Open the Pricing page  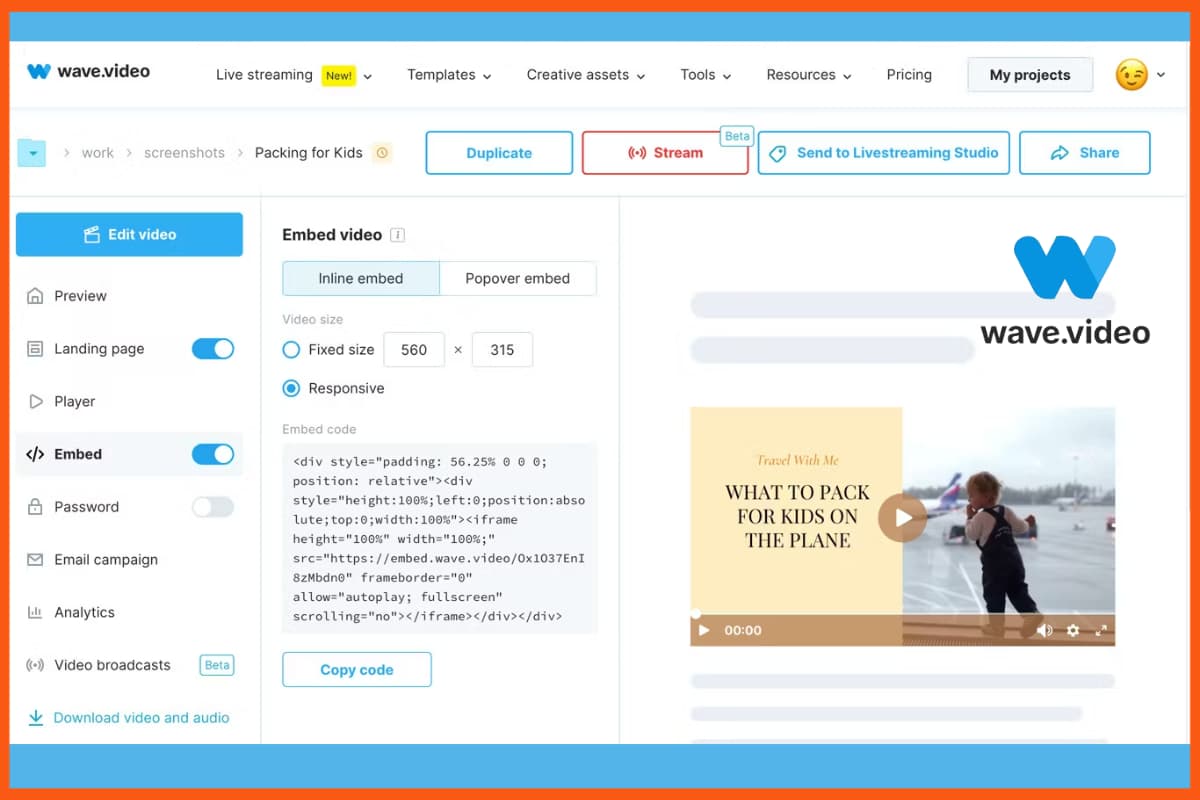click(908, 74)
